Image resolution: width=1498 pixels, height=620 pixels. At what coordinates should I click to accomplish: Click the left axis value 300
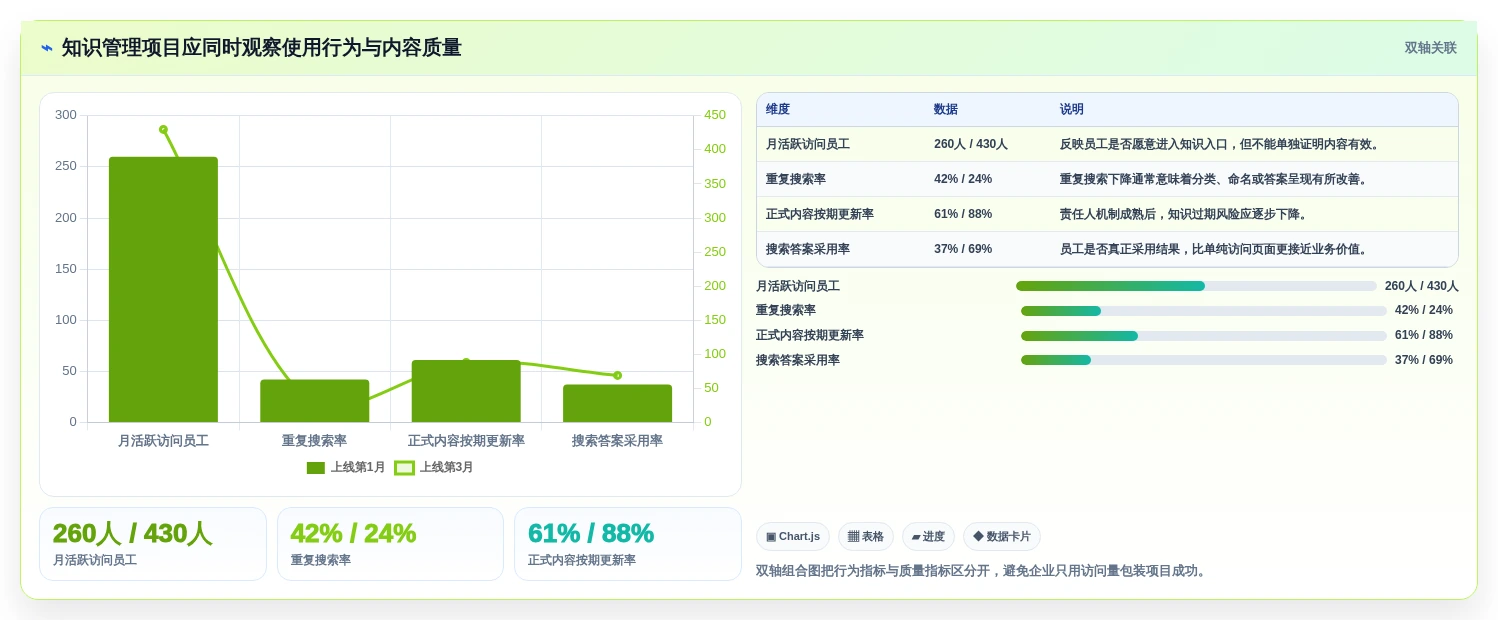pyautogui.click(x=66, y=115)
